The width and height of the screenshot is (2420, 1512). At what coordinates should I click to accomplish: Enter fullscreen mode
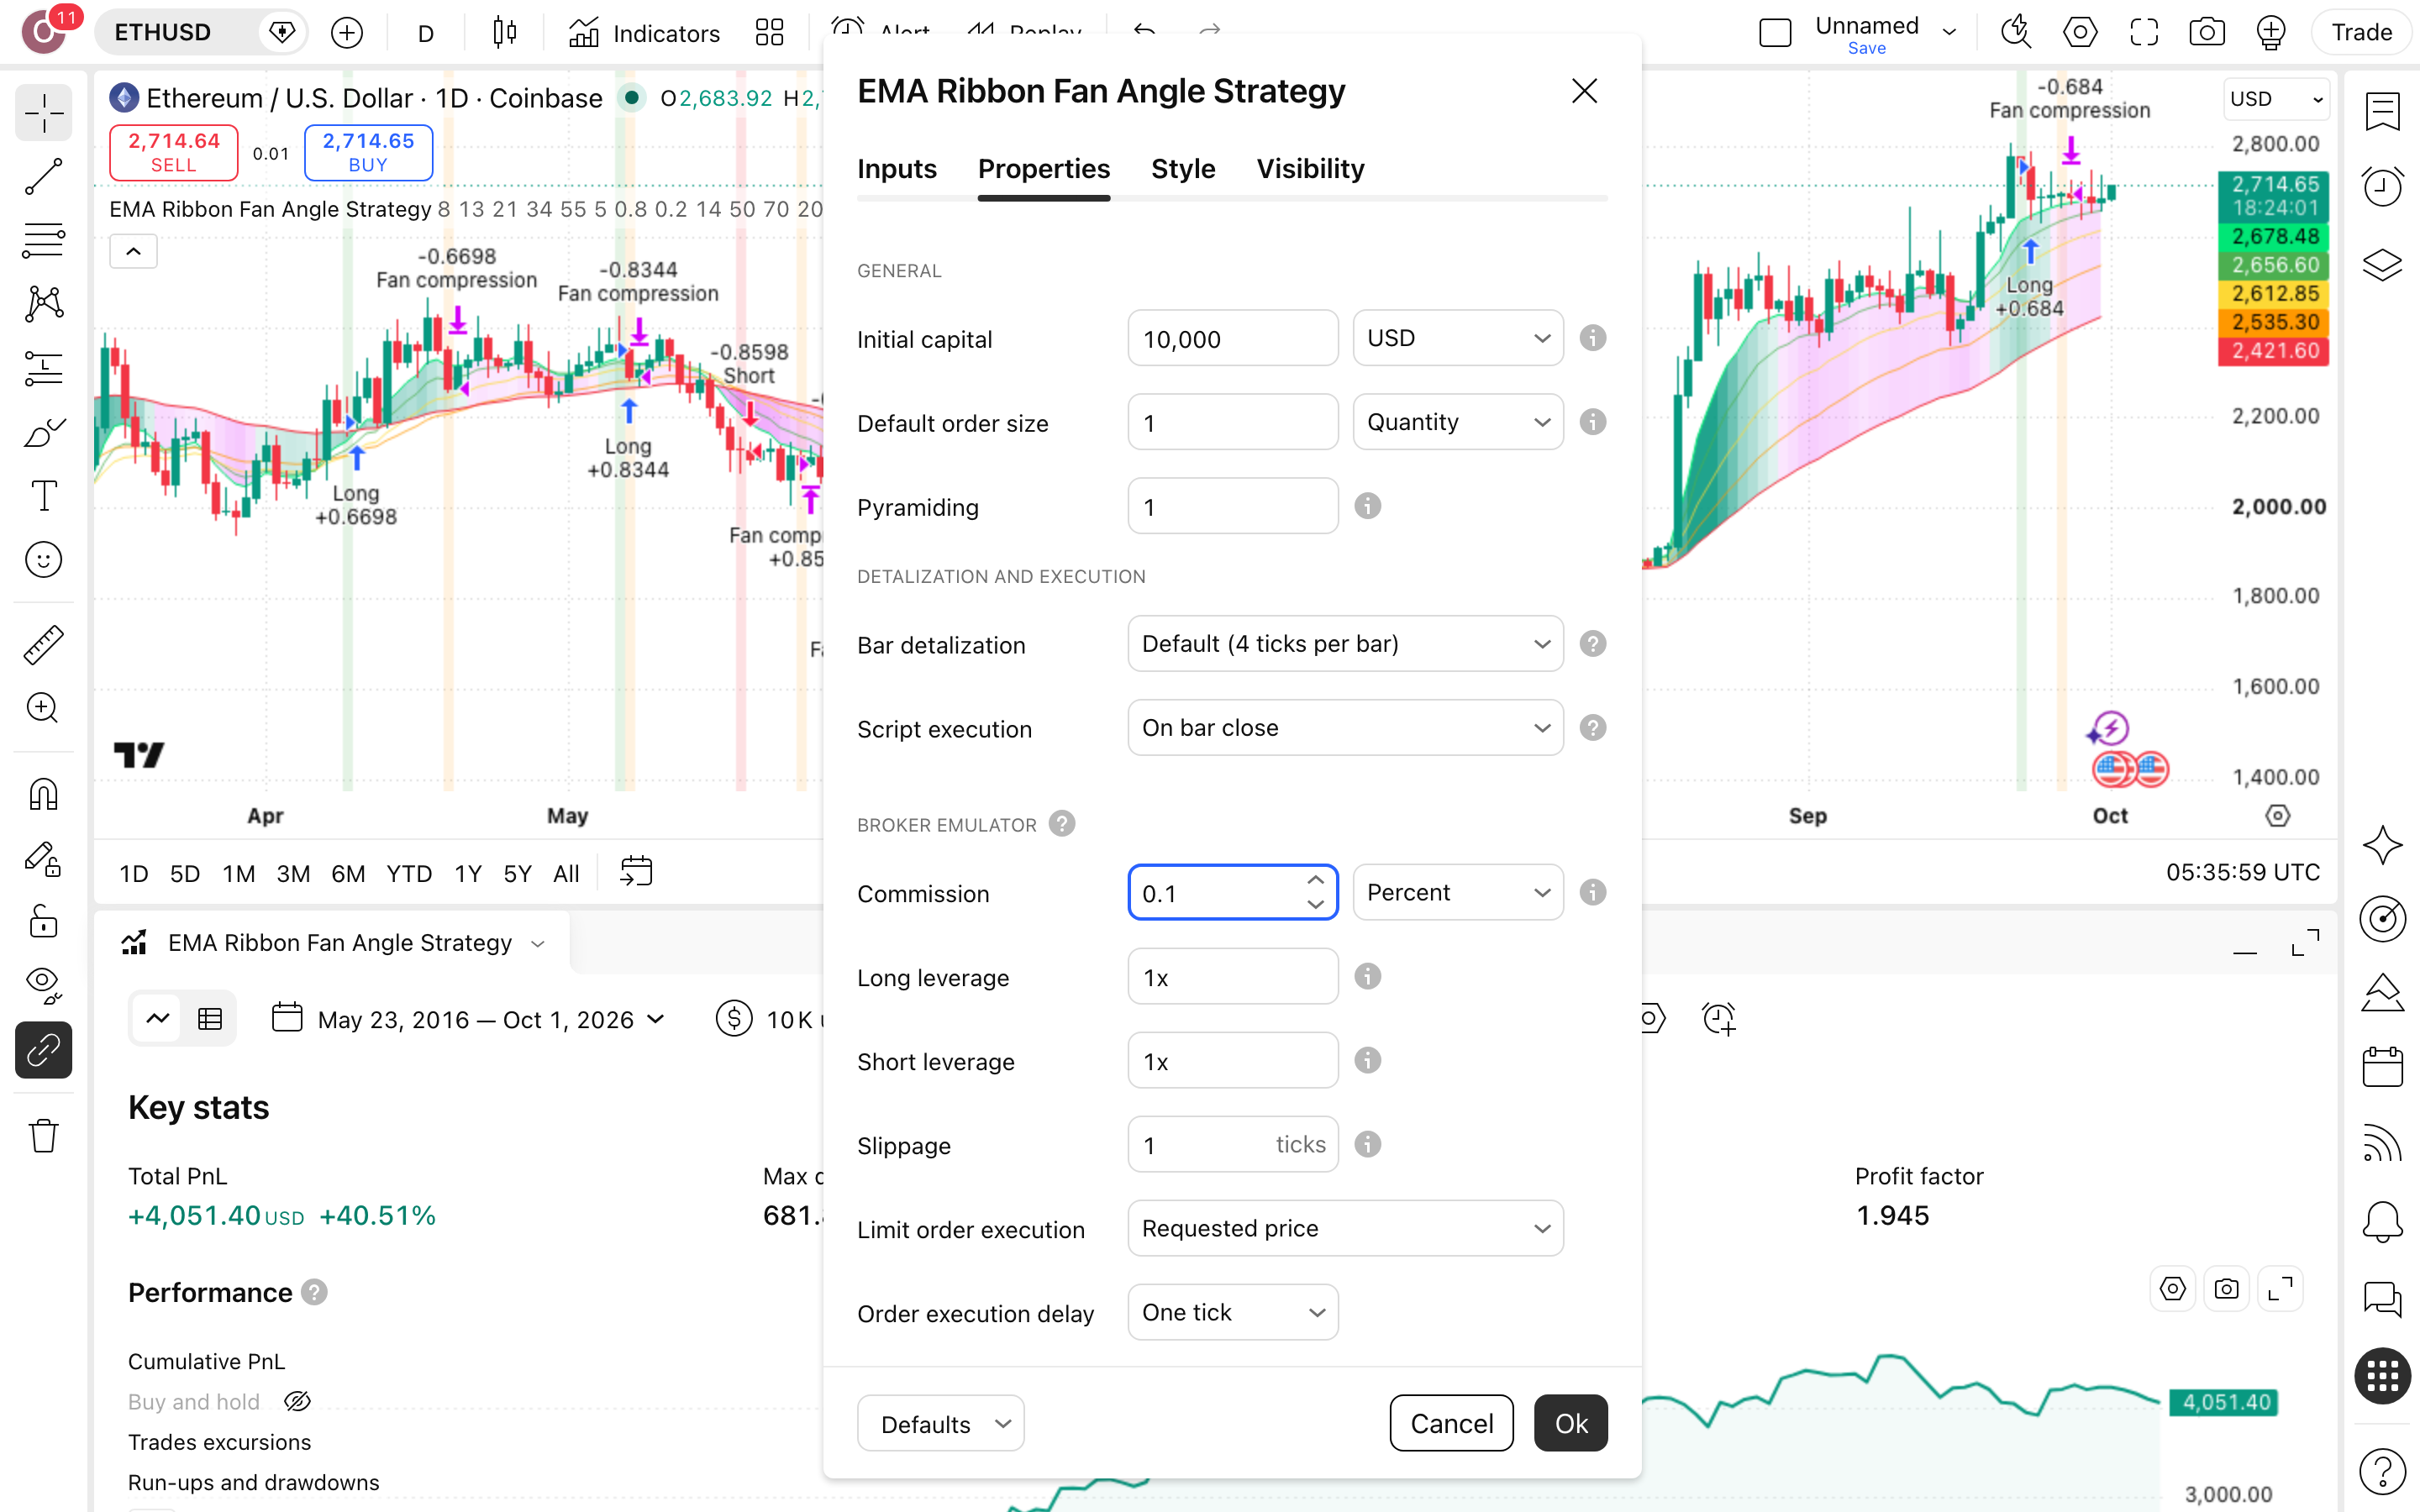click(x=2143, y=33)
